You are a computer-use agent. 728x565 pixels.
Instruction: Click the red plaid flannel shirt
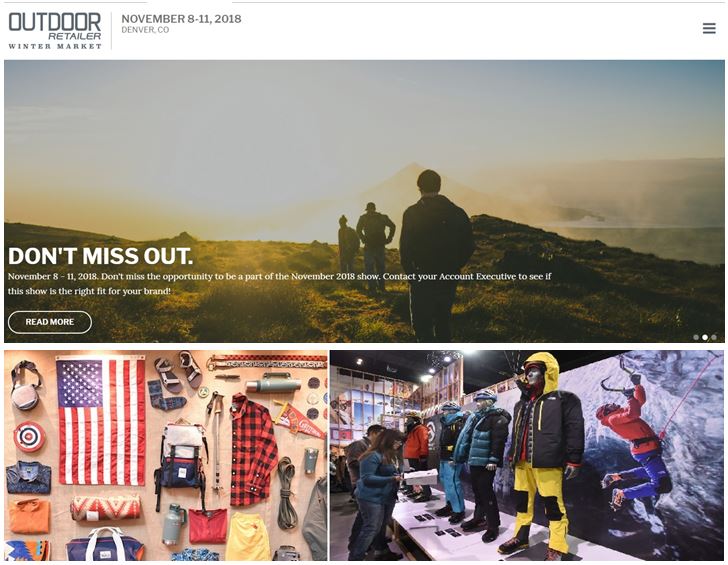coord(253,449)
